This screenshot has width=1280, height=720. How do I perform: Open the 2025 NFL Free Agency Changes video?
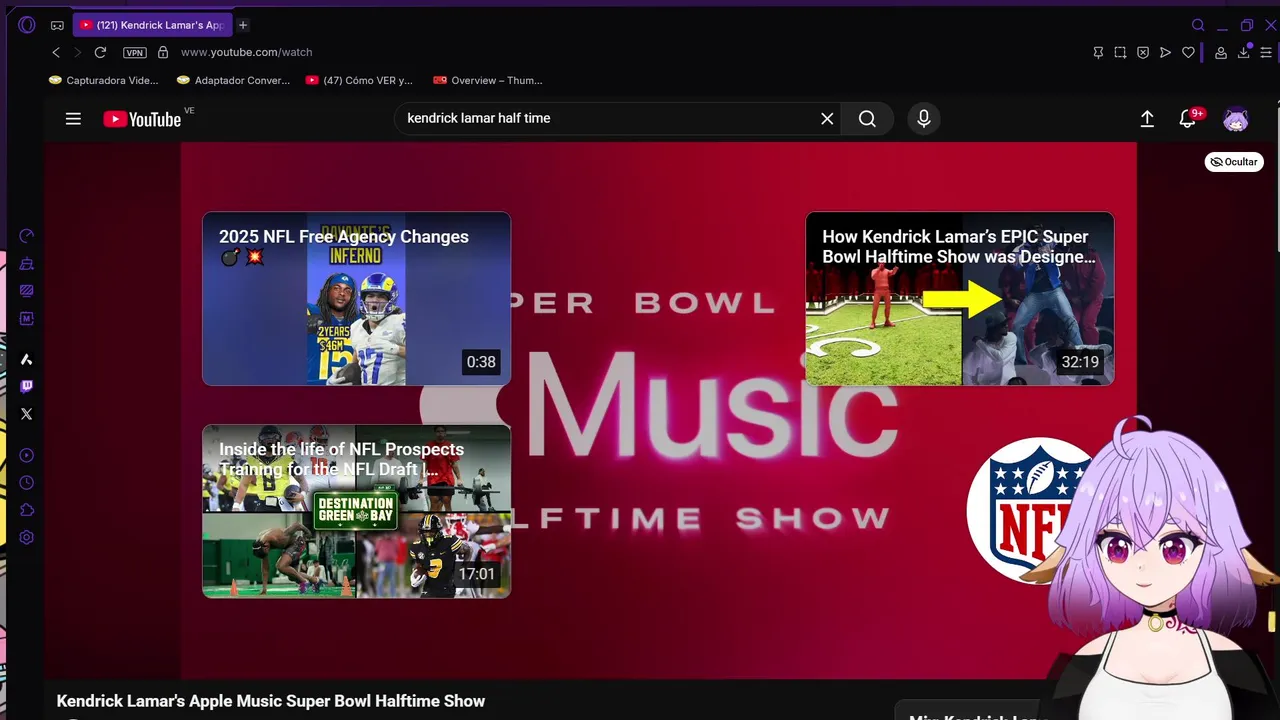(x=357, y=298)
